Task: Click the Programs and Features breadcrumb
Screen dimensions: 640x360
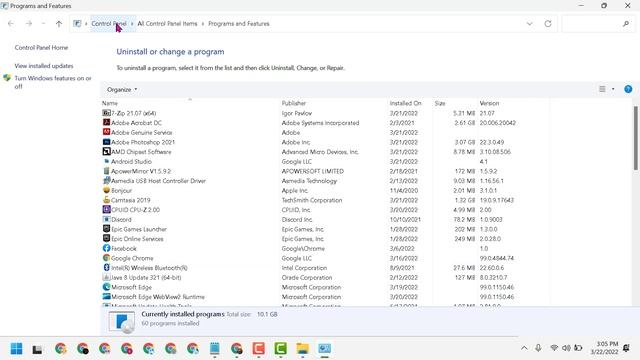Action: click(239, 24)
